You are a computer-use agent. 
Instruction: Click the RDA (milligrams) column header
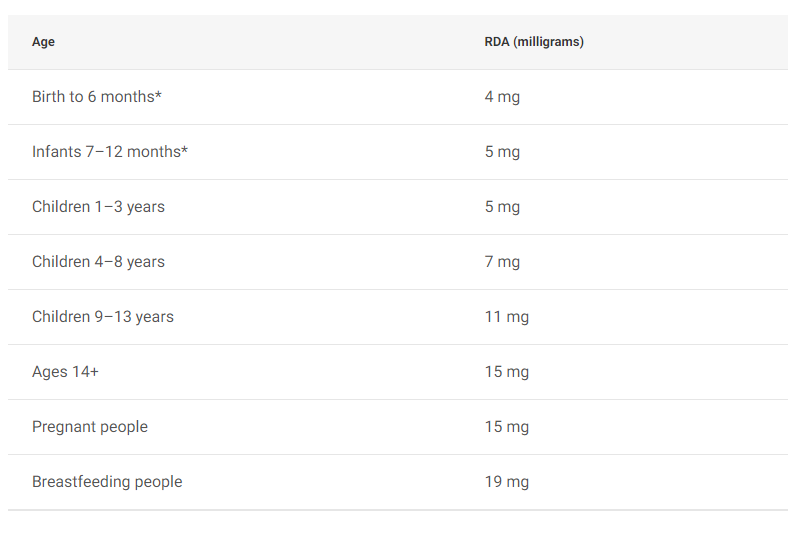click(x=534, y=42)
